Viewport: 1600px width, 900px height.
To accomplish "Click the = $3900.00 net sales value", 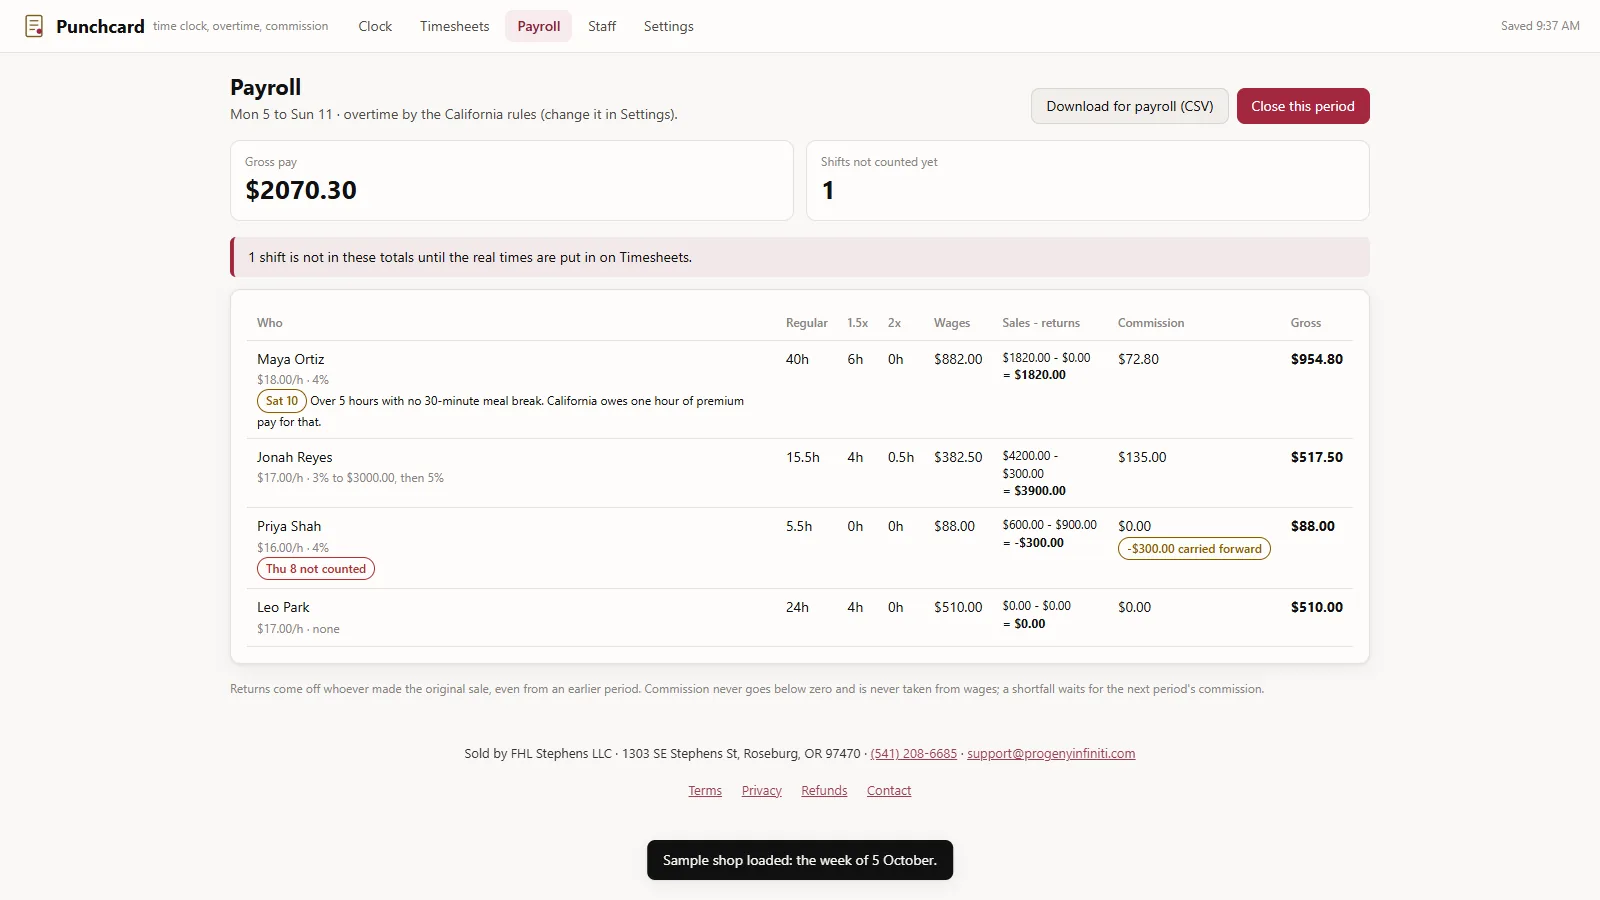I will (1034, 491).
